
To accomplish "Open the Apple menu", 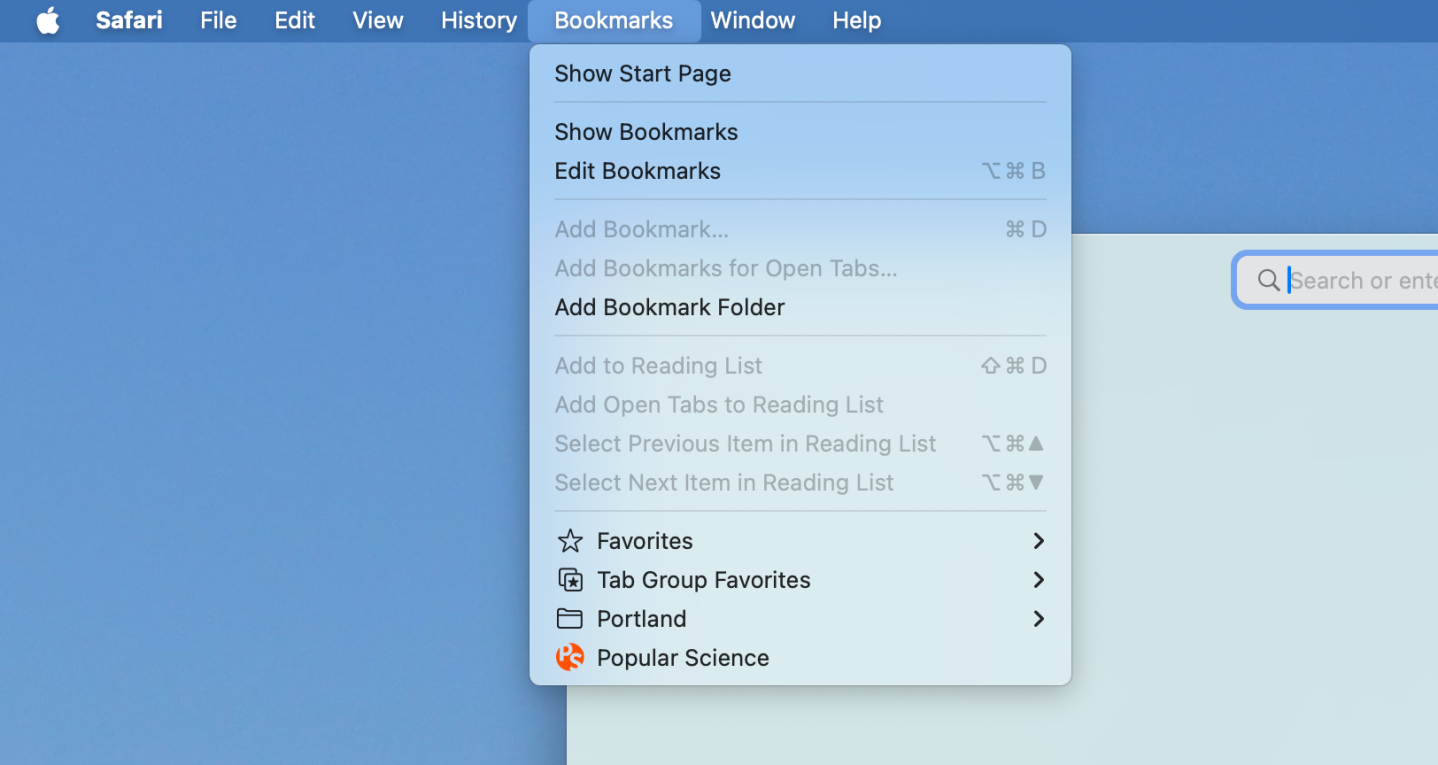I will (x=47, y=20).
